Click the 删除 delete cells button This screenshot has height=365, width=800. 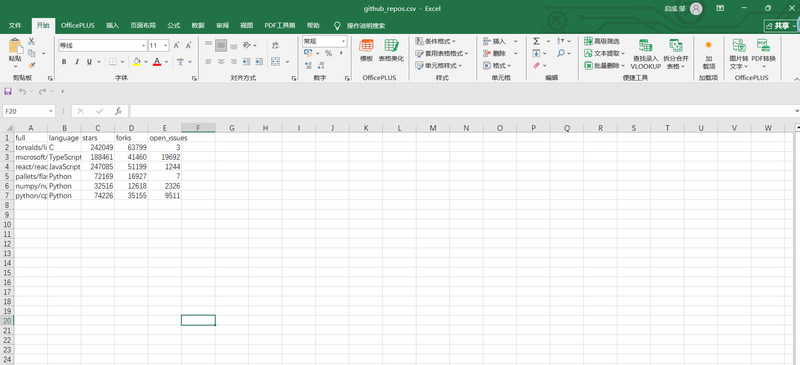pyautogui.click(x=494, y=53)
